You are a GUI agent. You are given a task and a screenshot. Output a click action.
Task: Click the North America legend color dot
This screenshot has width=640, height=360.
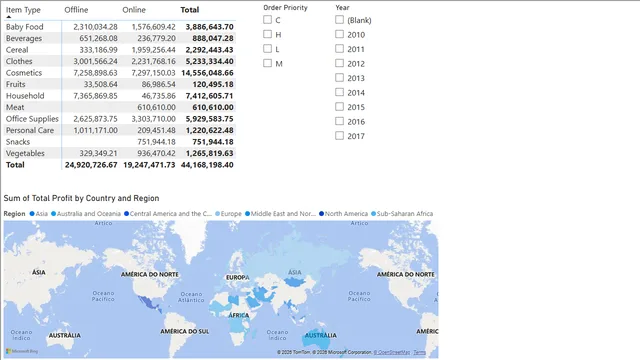tap(321, 213)
